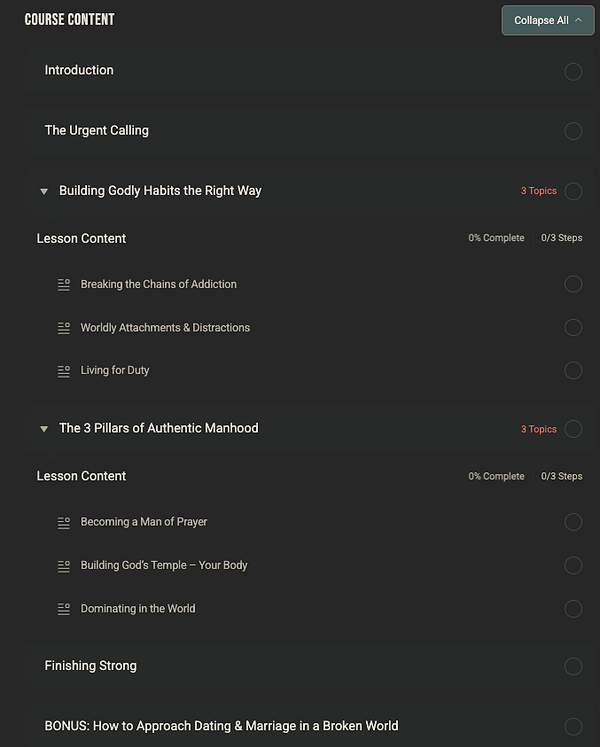Toggle completion circle for Finishing Strong
The image size is (600, 747).
click(x=573, y=666)
